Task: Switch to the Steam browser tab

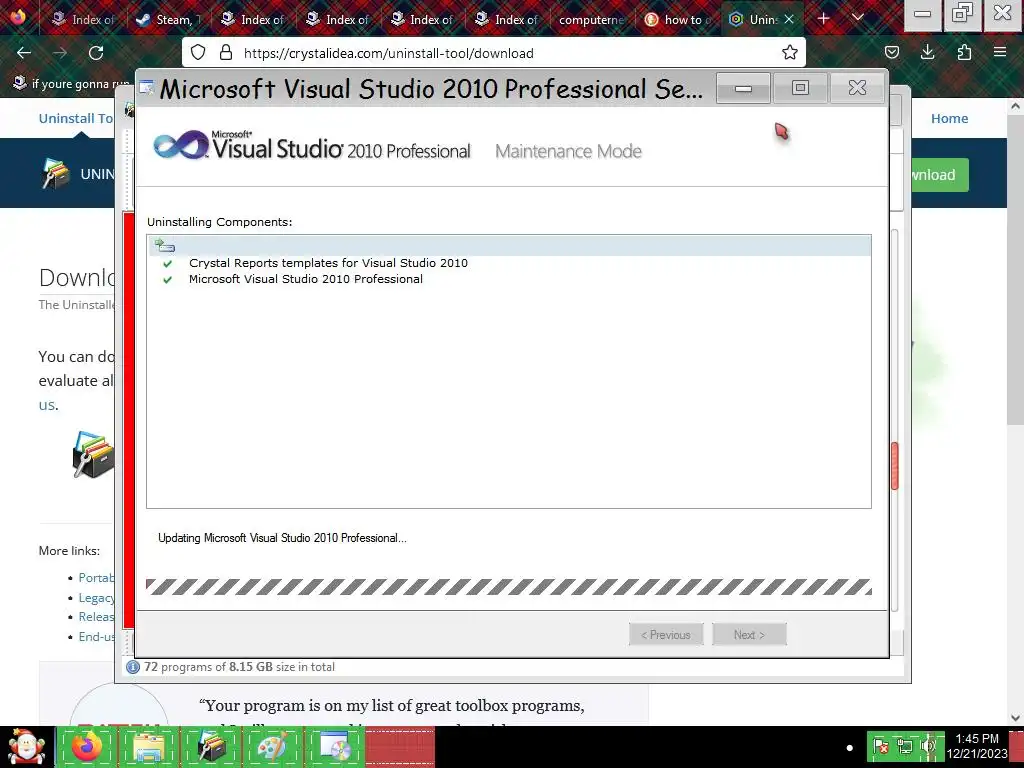Action: coord(168,20)
